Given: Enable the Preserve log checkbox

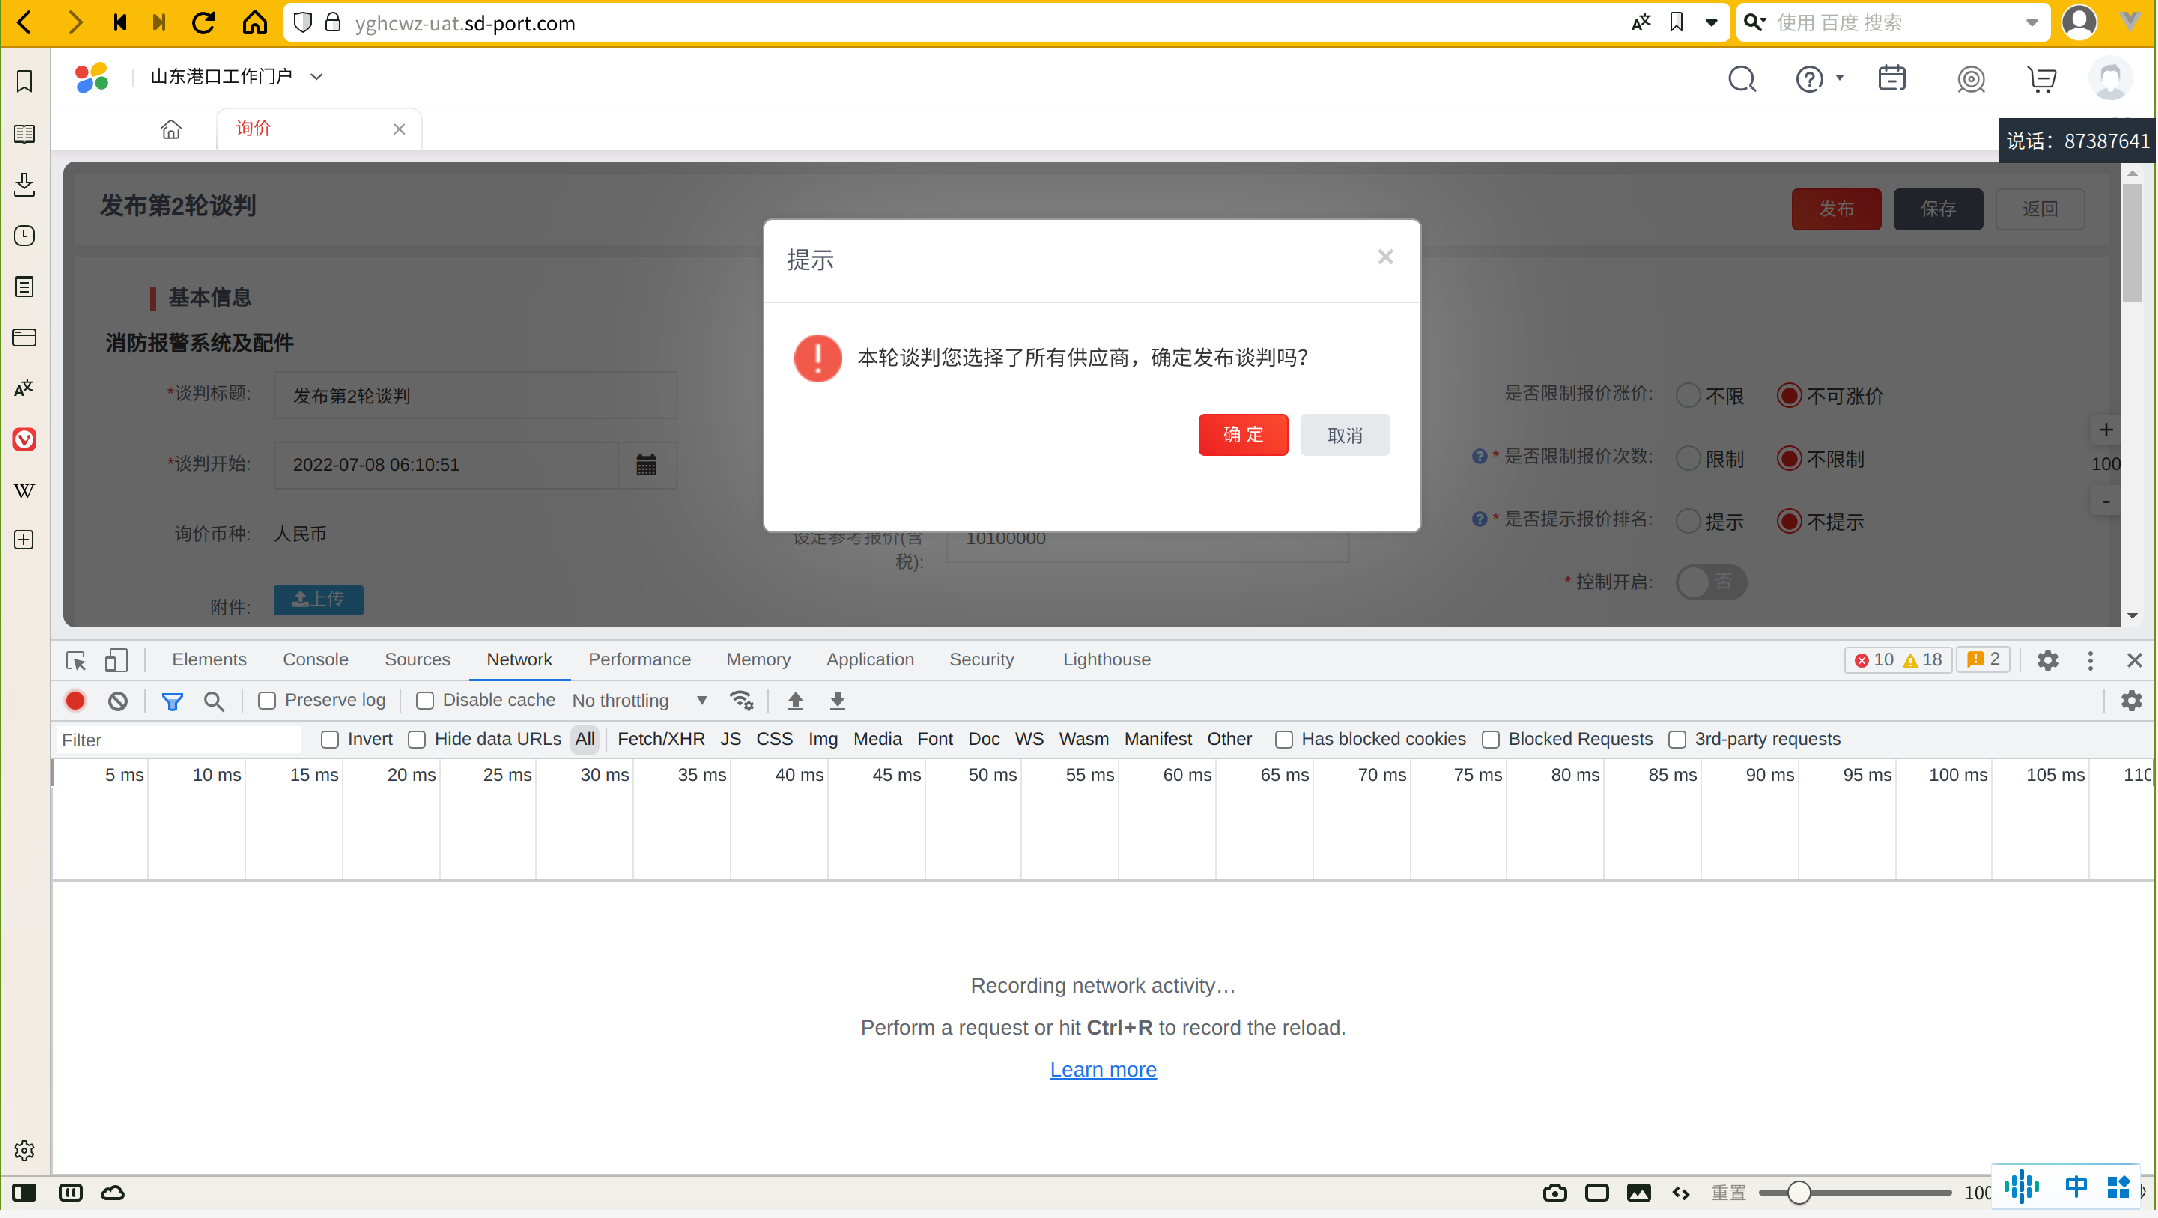Looking at the screenshot, I should pyautogui.click(x=267, y=701).
